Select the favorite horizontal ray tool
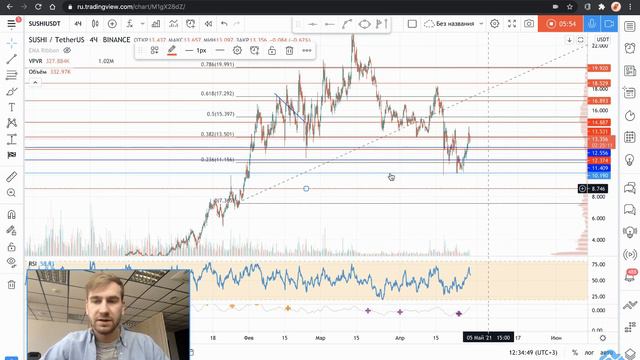 (329, 24)
